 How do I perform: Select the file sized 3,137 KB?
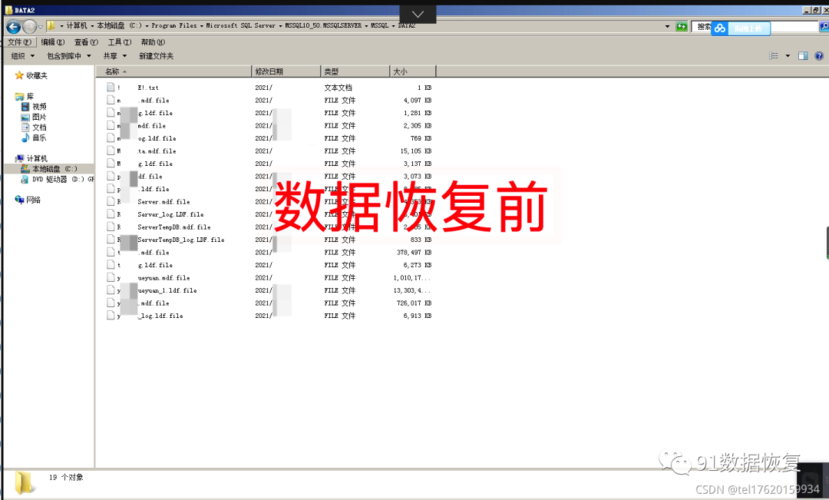coord(269,164)
